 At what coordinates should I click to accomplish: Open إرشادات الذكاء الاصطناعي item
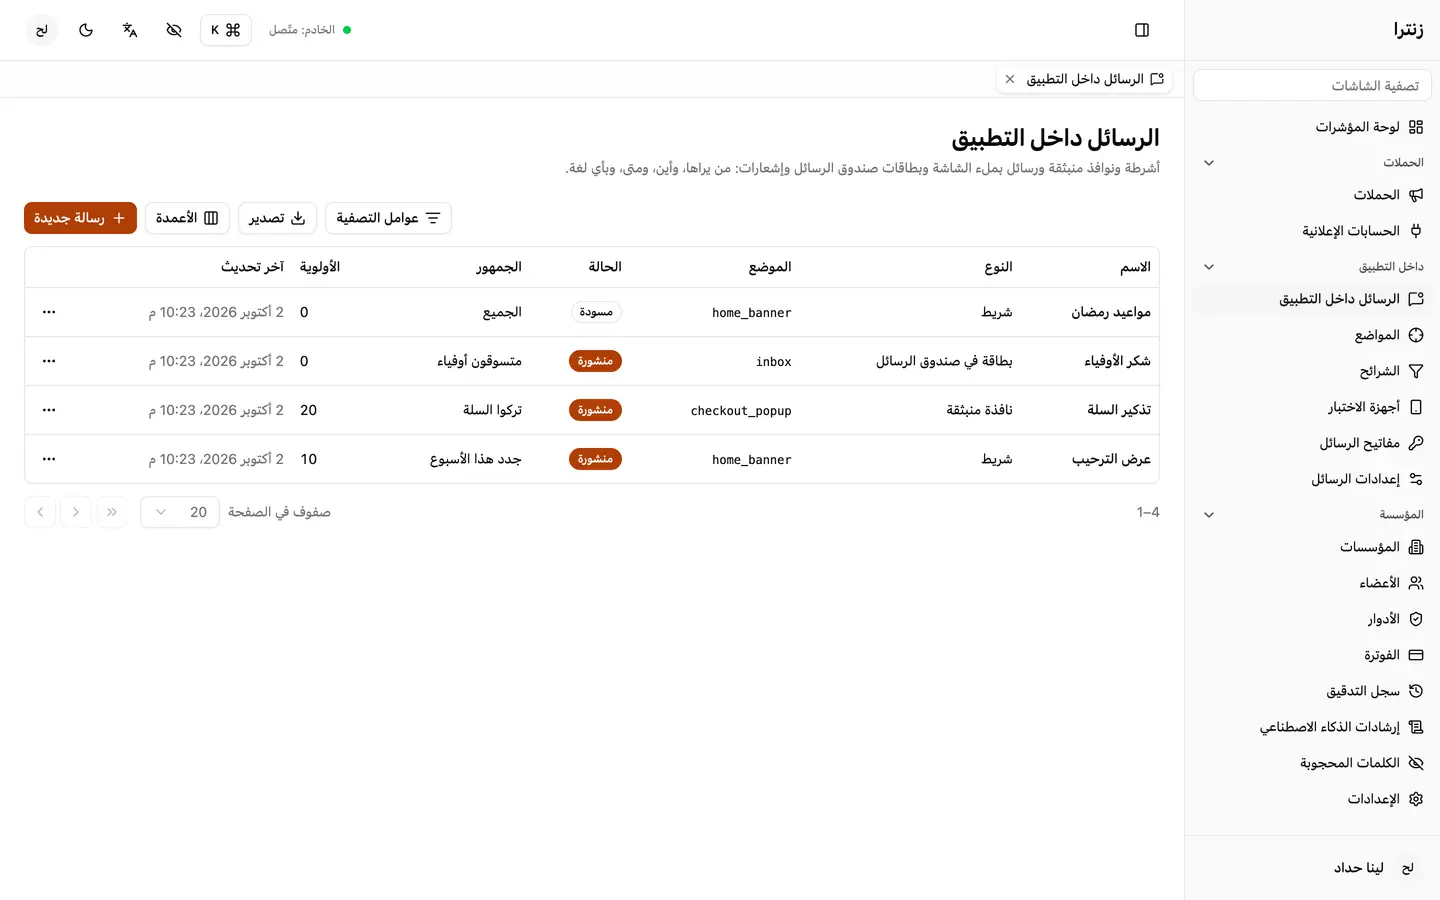coord(1312,727)
